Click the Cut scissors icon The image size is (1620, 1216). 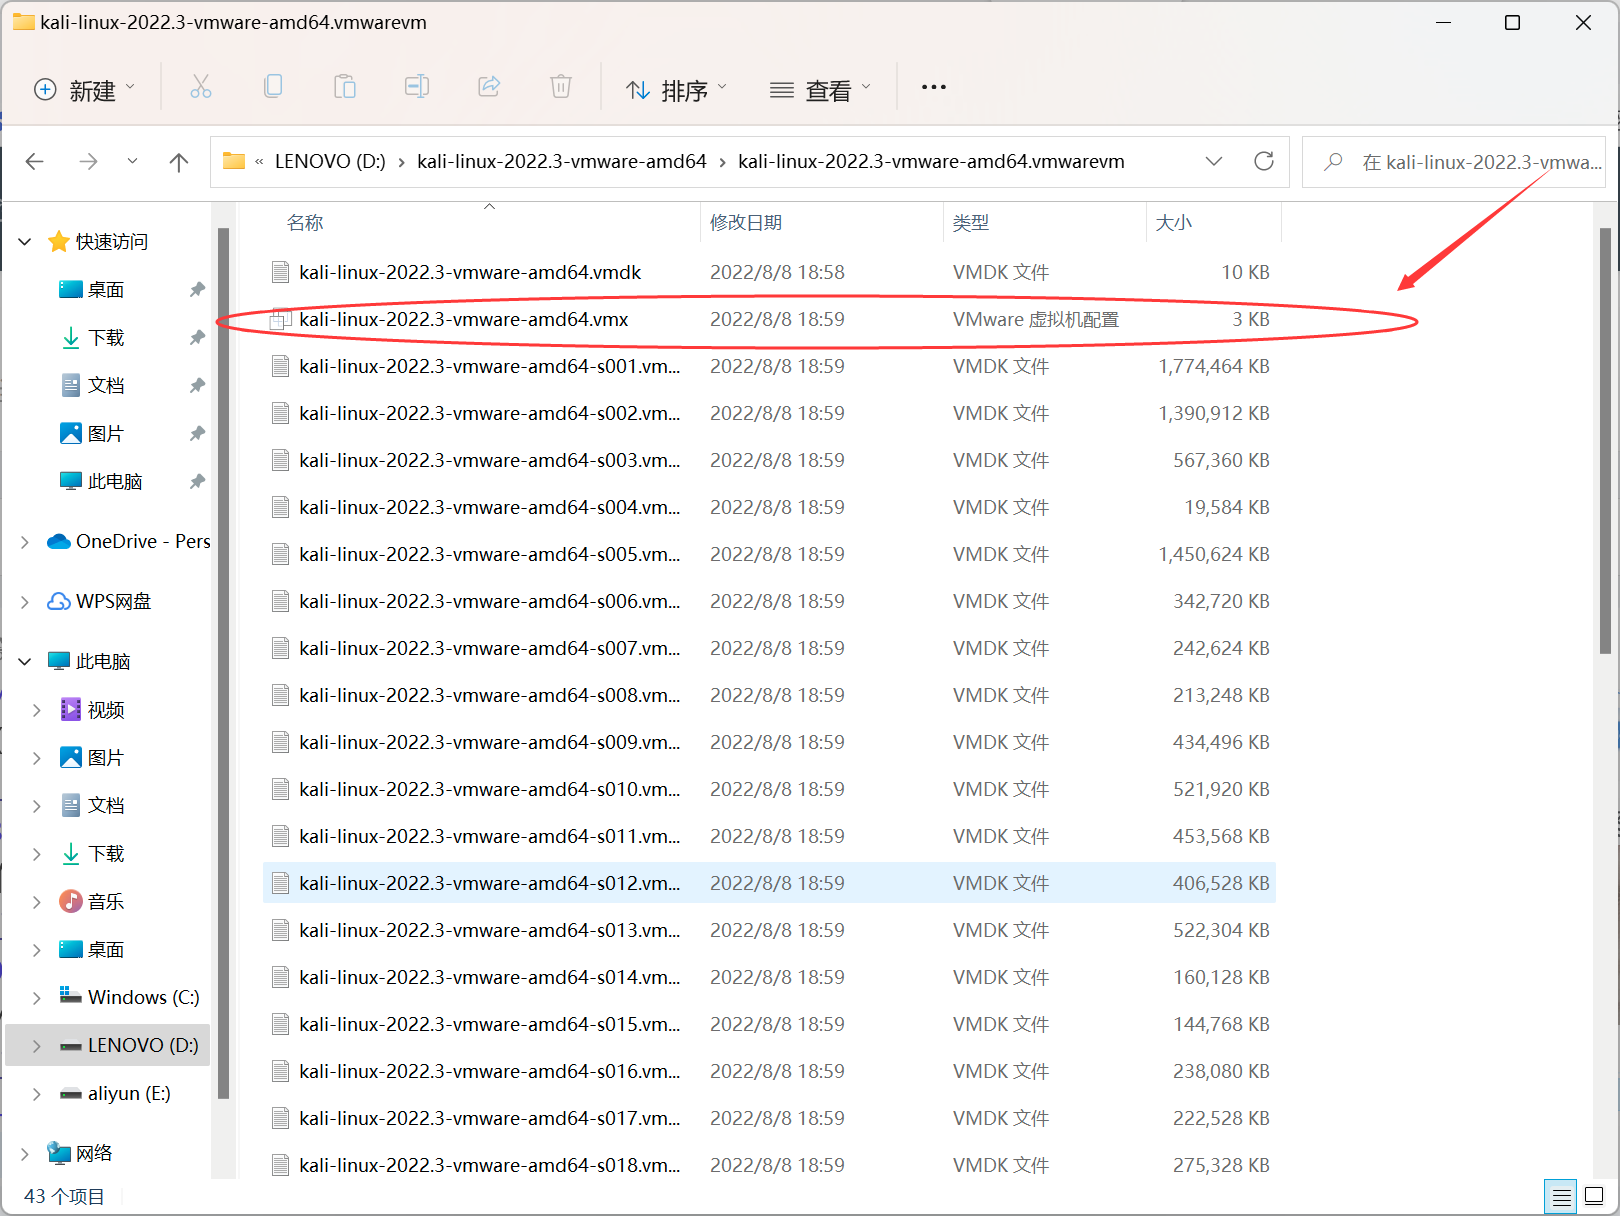click(x=201, y=87)
